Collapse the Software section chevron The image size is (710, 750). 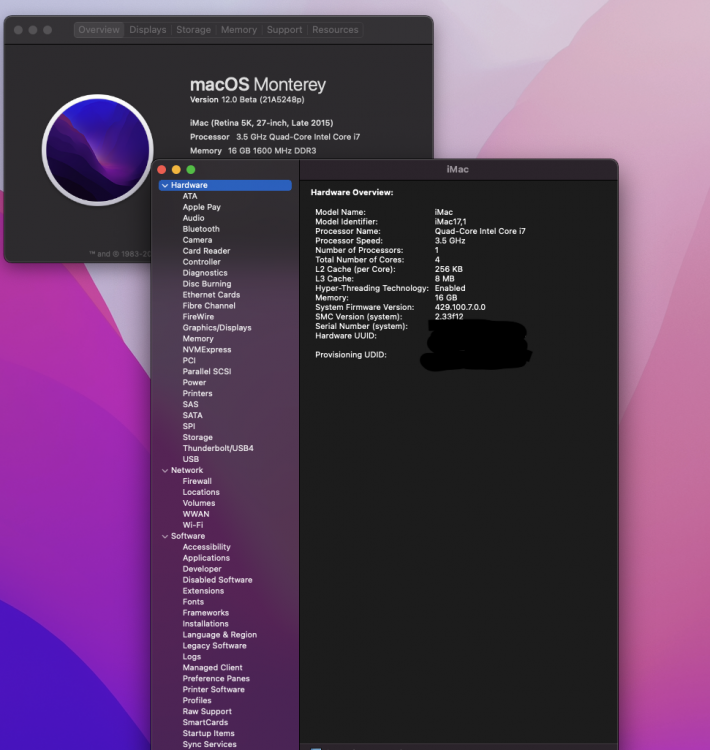(x=165, y=536)
